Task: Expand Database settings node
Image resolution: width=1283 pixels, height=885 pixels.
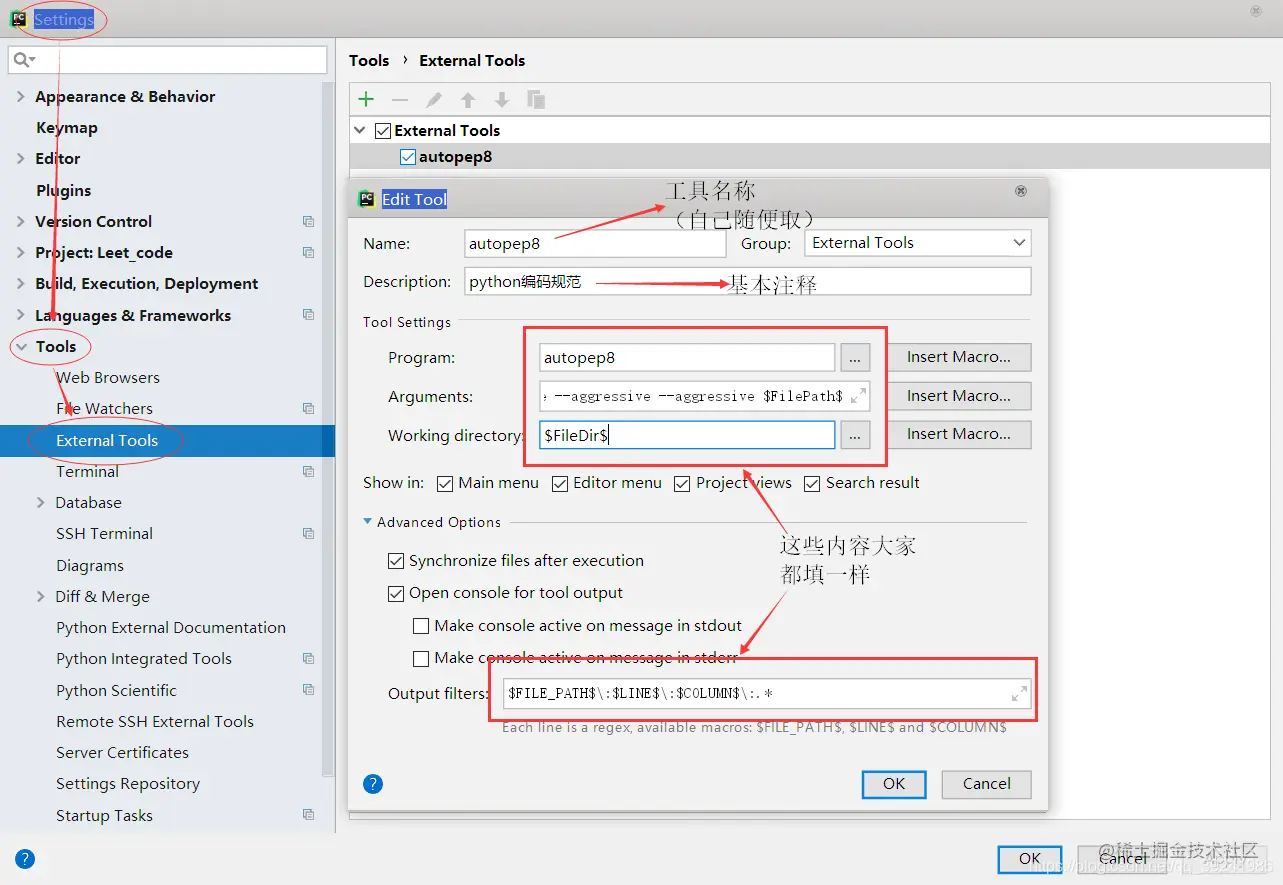Action: [x=41, y=503]
